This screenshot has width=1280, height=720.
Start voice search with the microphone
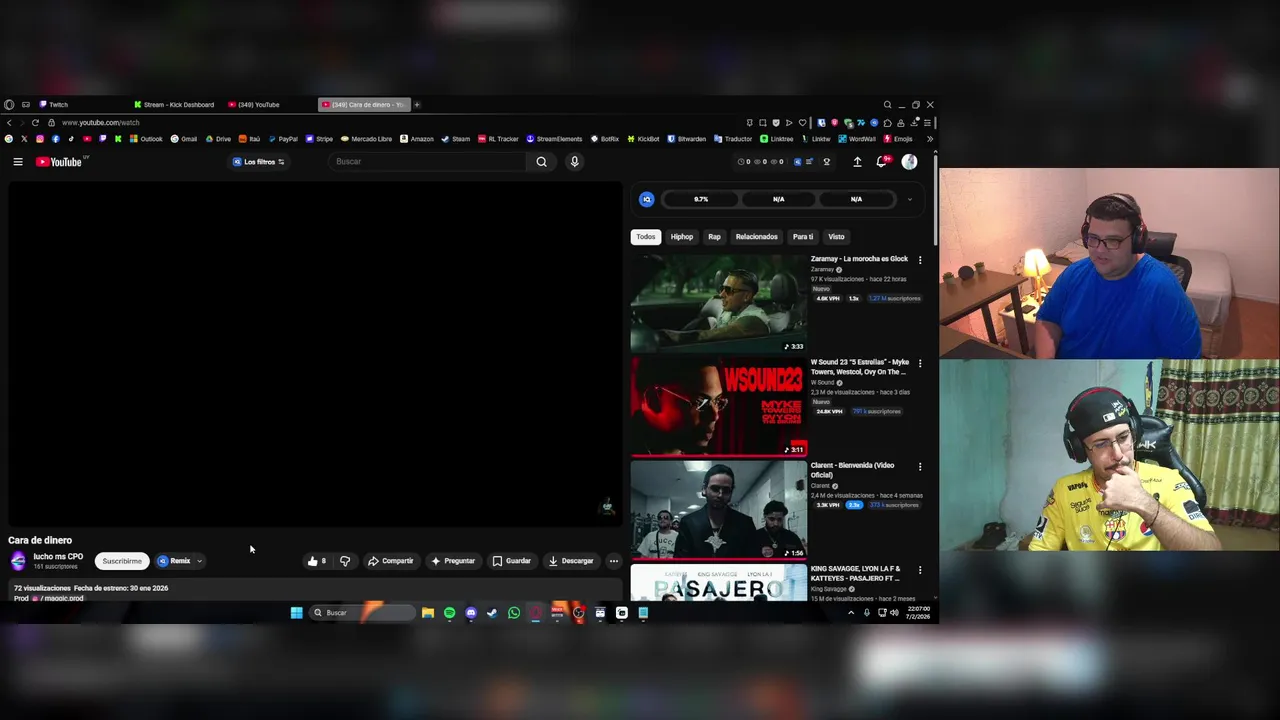pos(574,162)
